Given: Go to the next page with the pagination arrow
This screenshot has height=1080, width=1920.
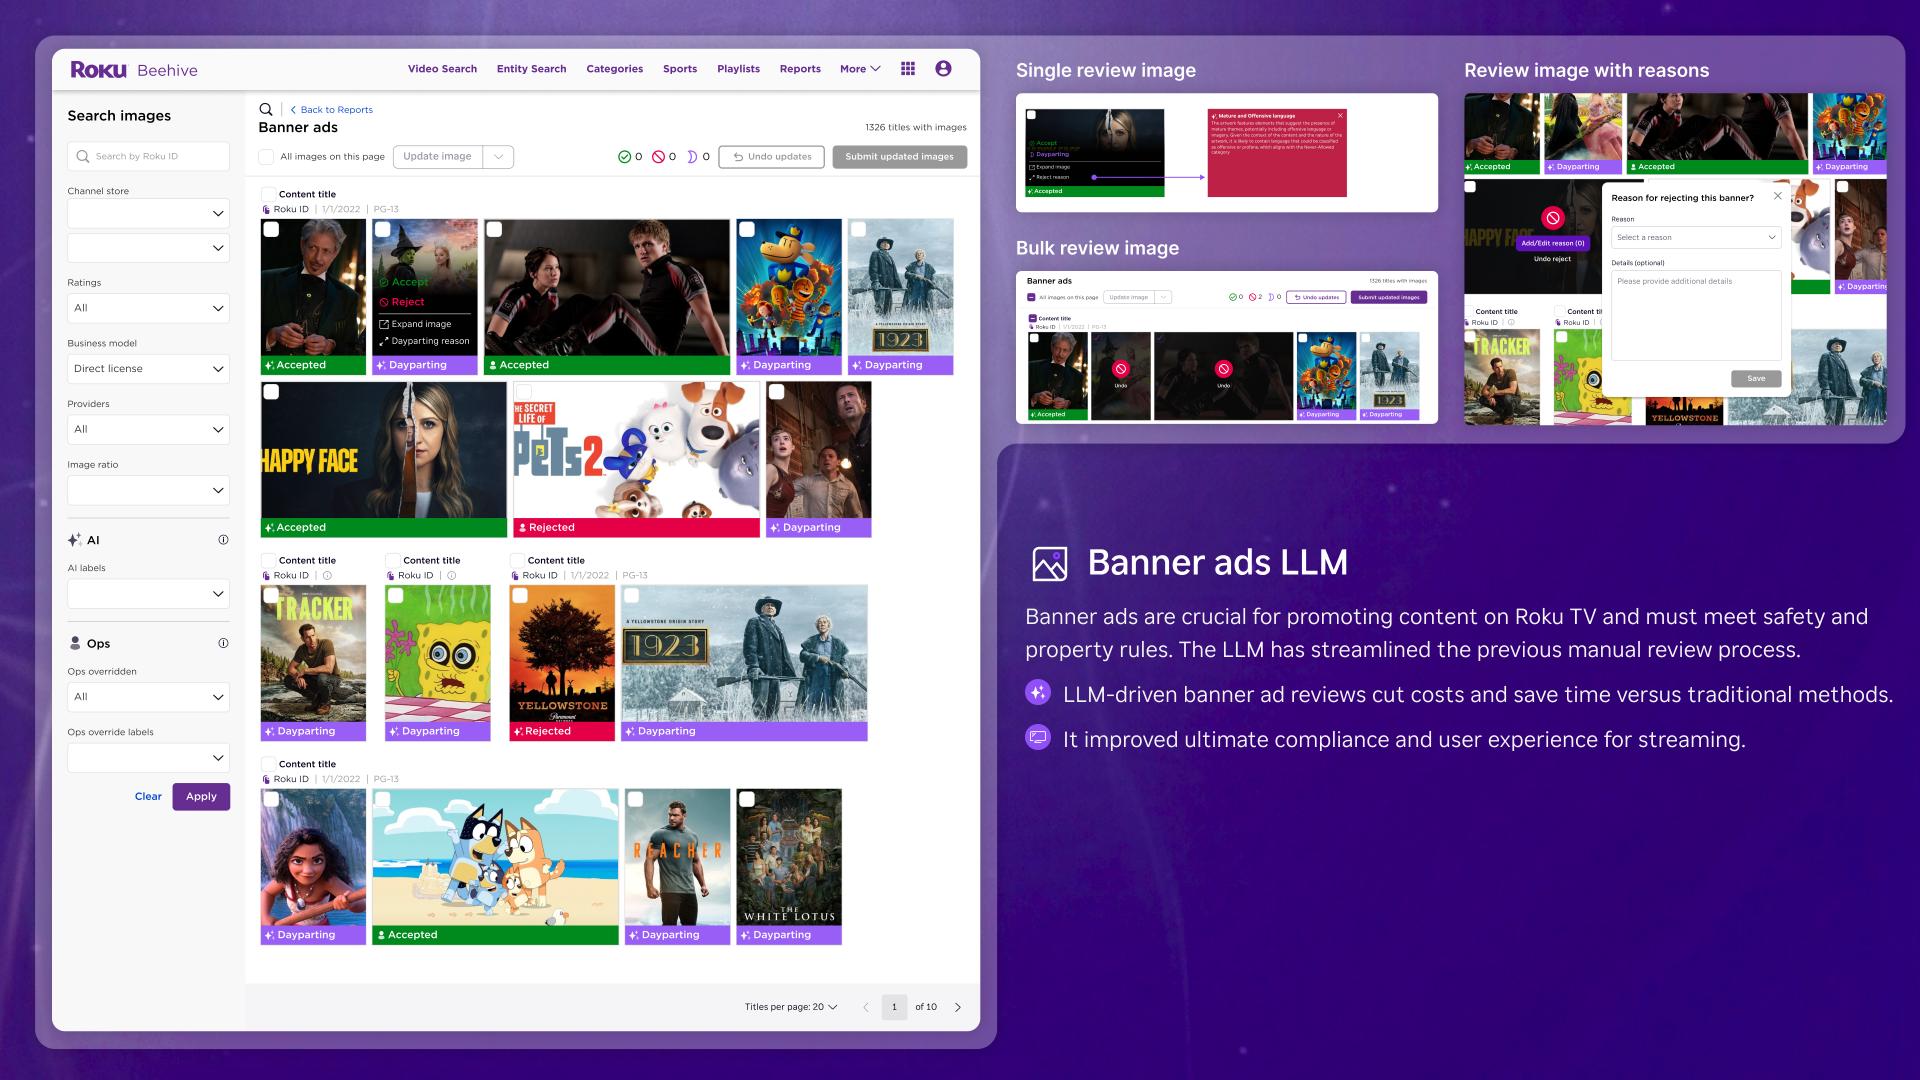Looking at the screenshot, I should click(957, 1007).
